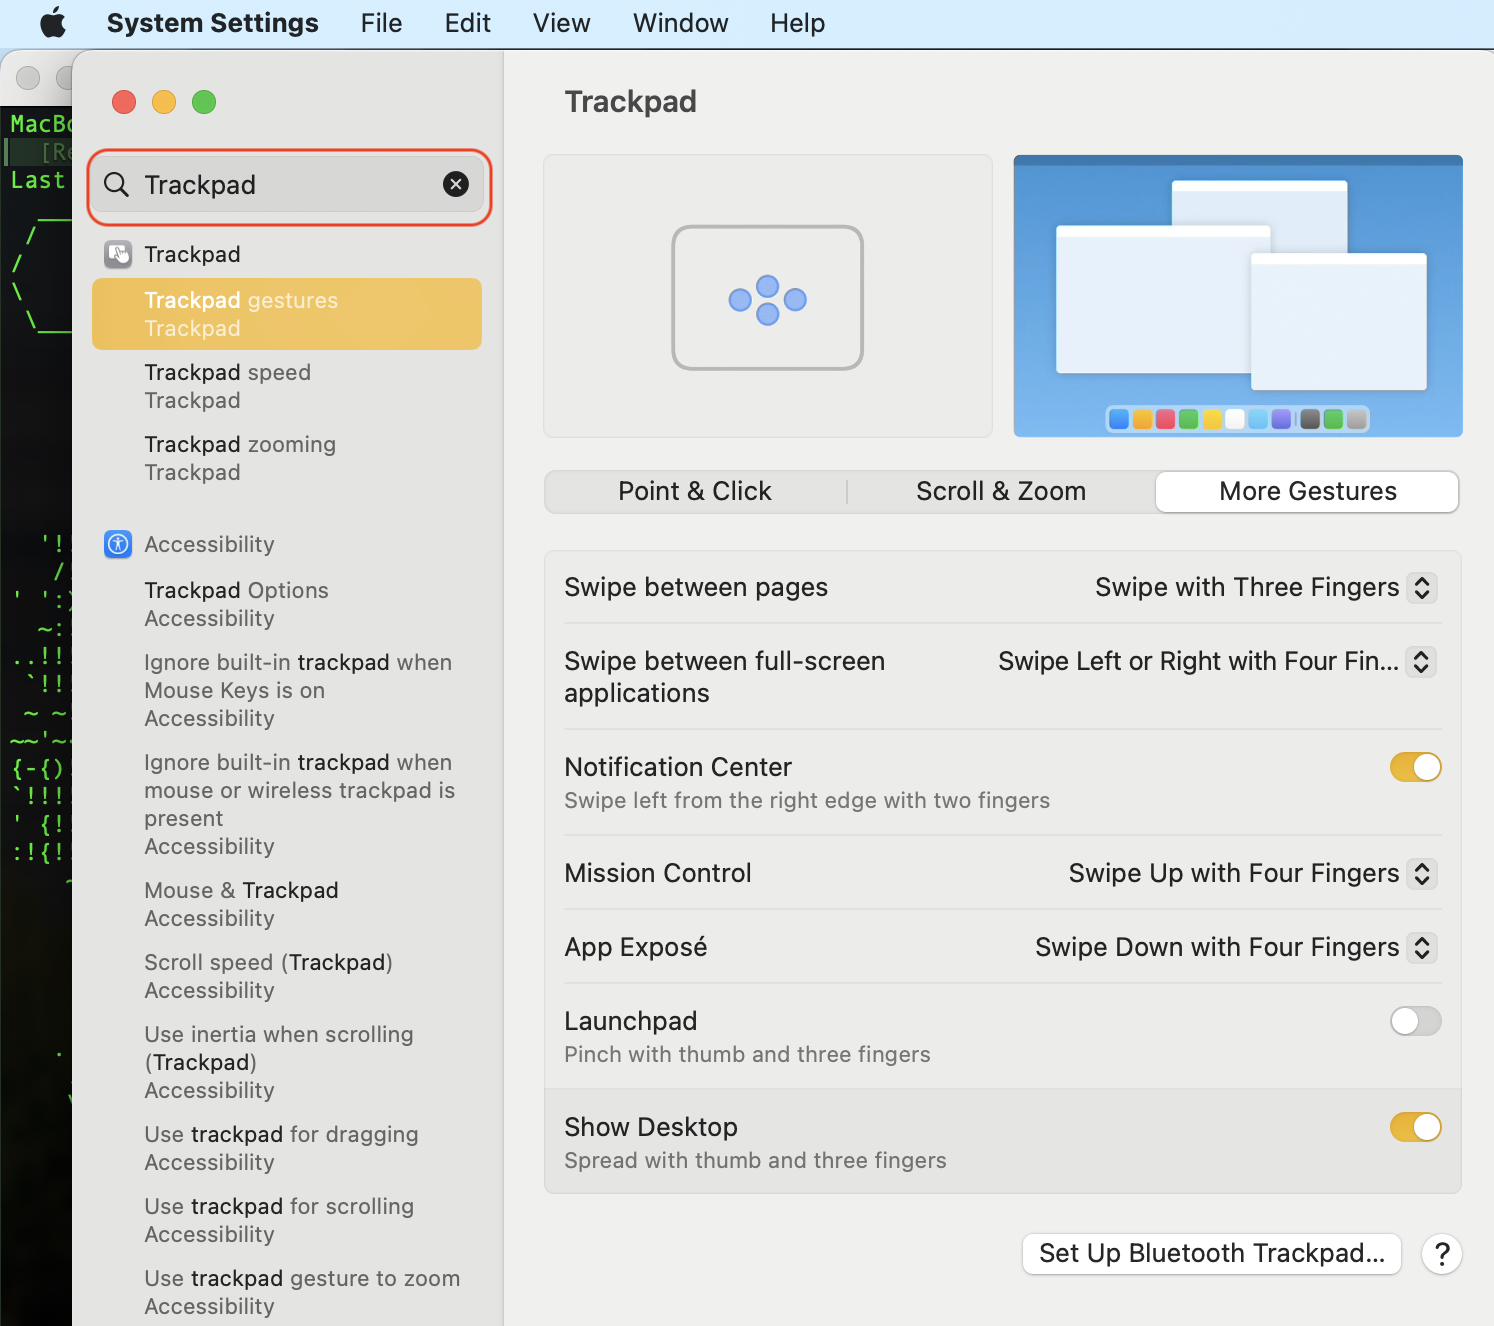Select Use inertia when scrolling result
The width and height of the screenshot is (1494, 1326).
pos(287,1062)
